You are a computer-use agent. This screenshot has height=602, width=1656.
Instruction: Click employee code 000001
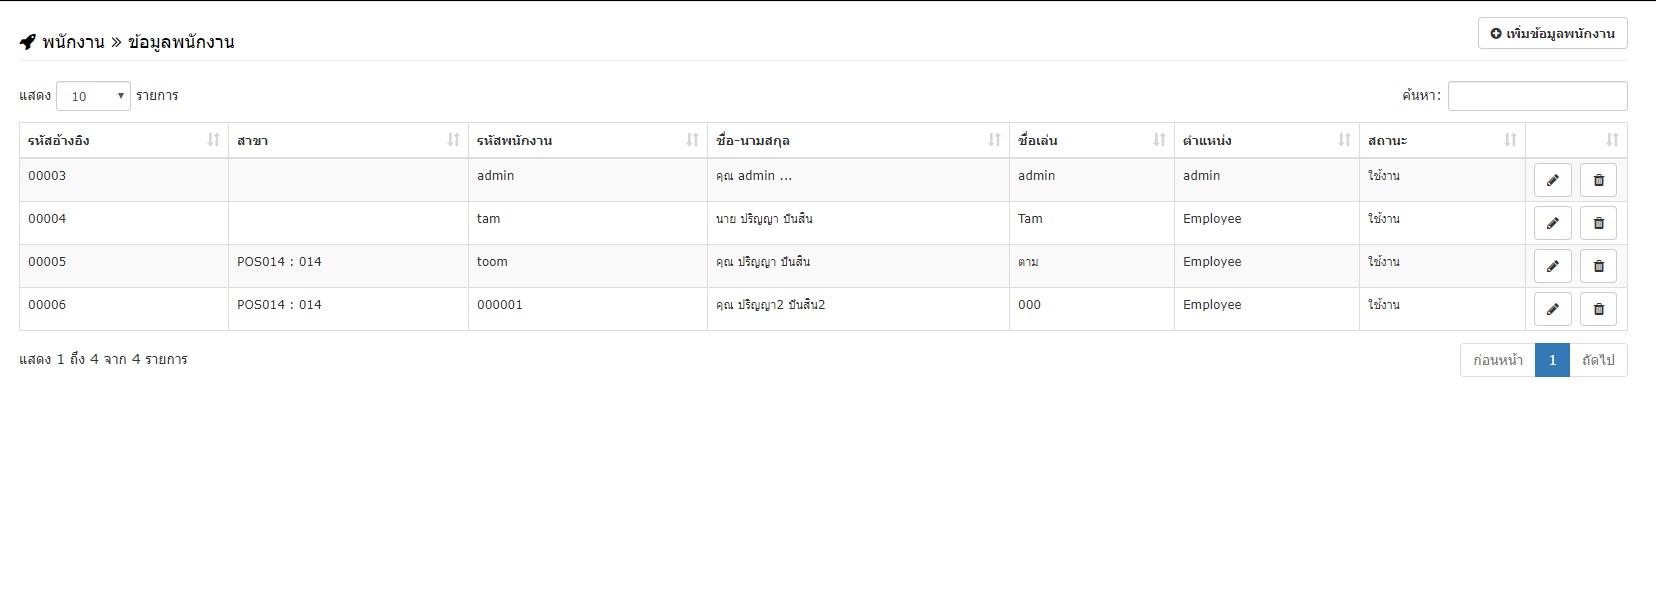[588, 309]
